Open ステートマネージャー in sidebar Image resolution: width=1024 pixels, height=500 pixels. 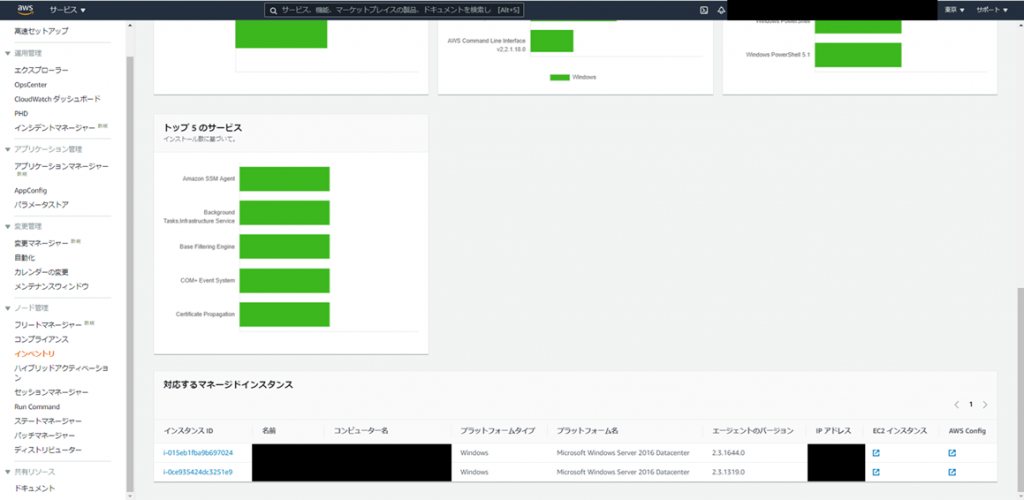tap(48, 421)
